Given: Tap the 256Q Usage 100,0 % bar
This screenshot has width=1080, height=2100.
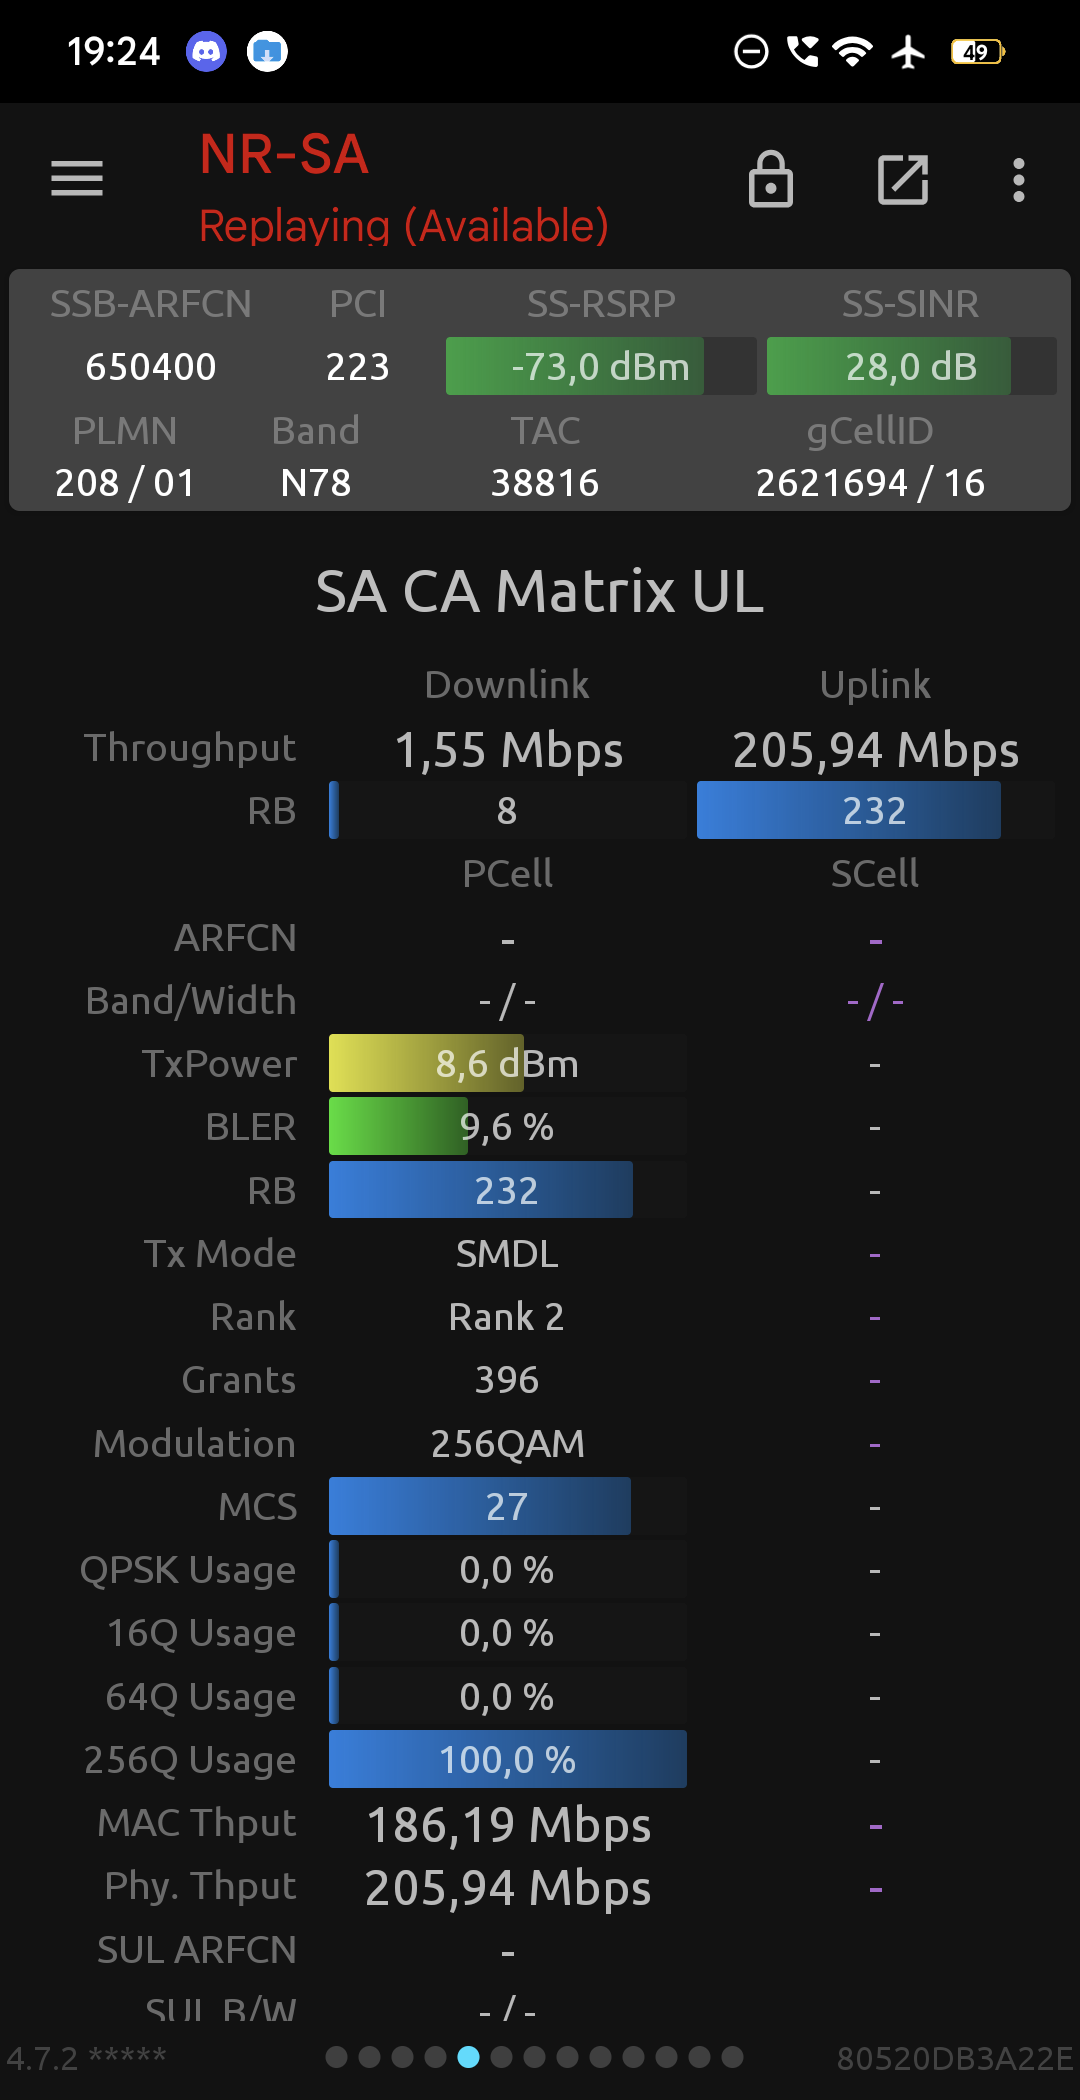Looking at the screenshot, I should (x=508, y=1759).
